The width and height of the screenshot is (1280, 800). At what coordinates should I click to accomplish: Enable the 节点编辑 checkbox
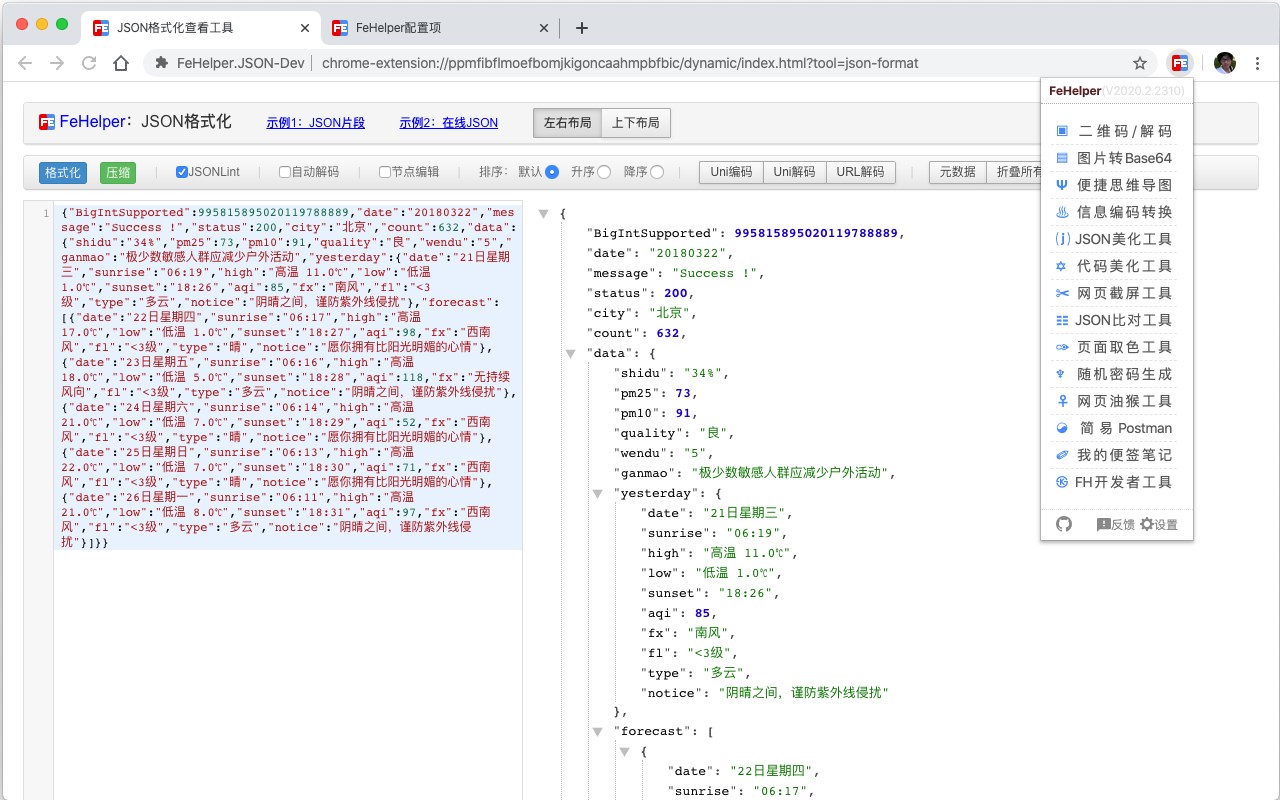385,172
